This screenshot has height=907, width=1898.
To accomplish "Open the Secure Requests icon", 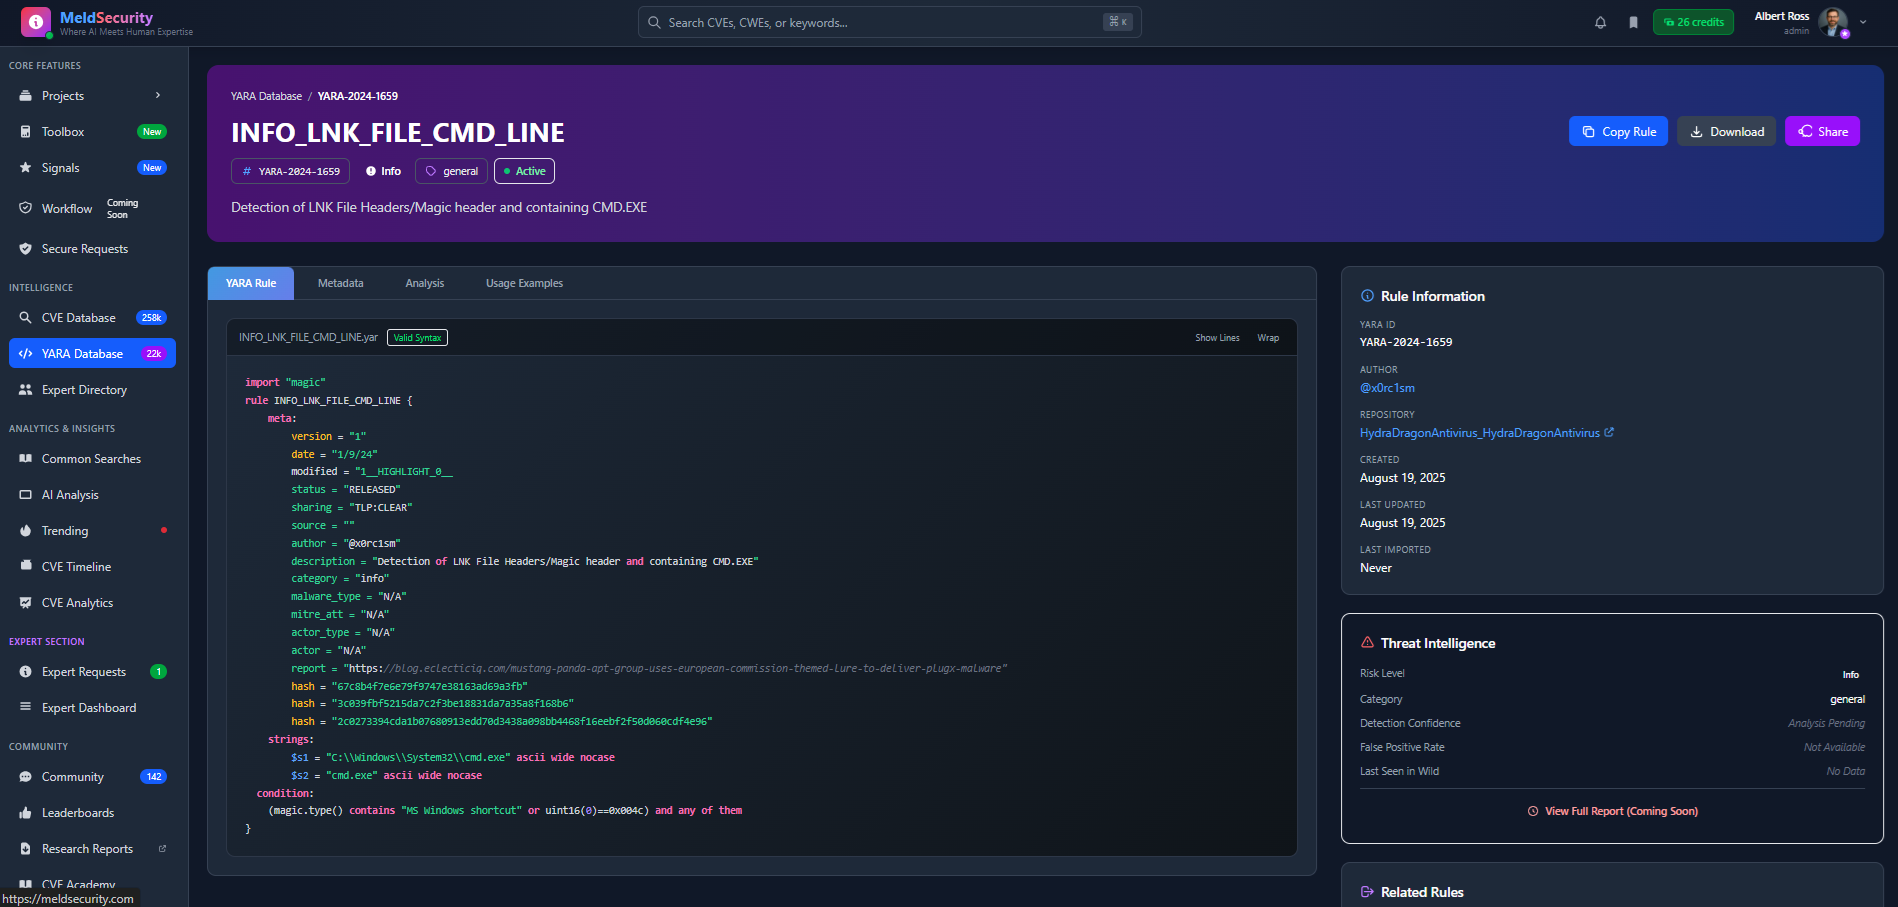I will pos(25,248).
